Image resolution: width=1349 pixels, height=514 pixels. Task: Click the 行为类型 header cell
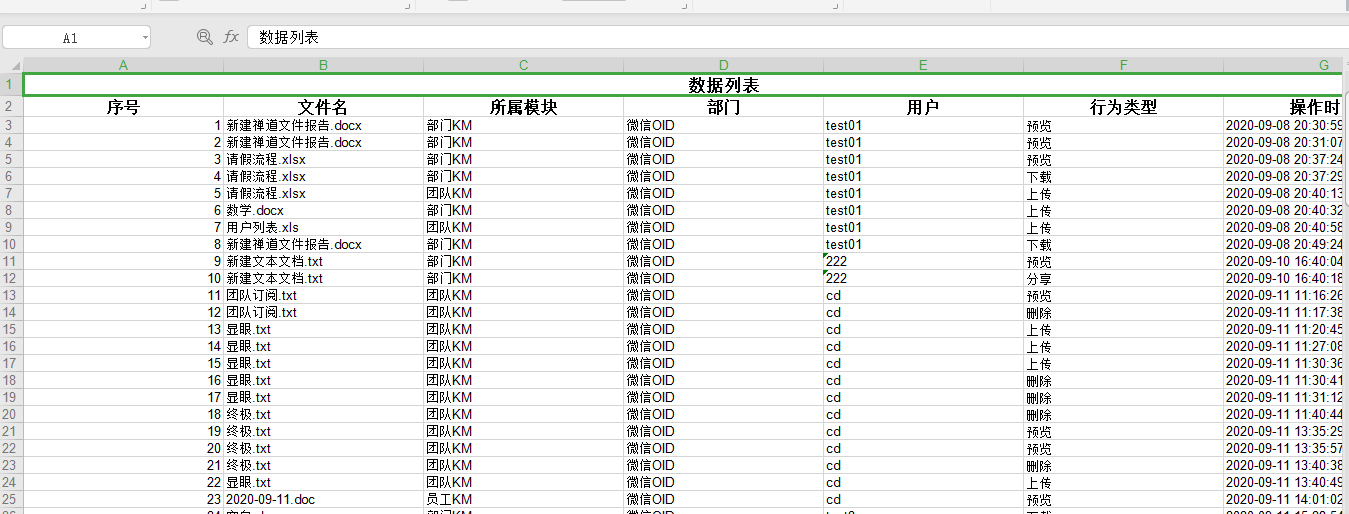coord(1123,107)
